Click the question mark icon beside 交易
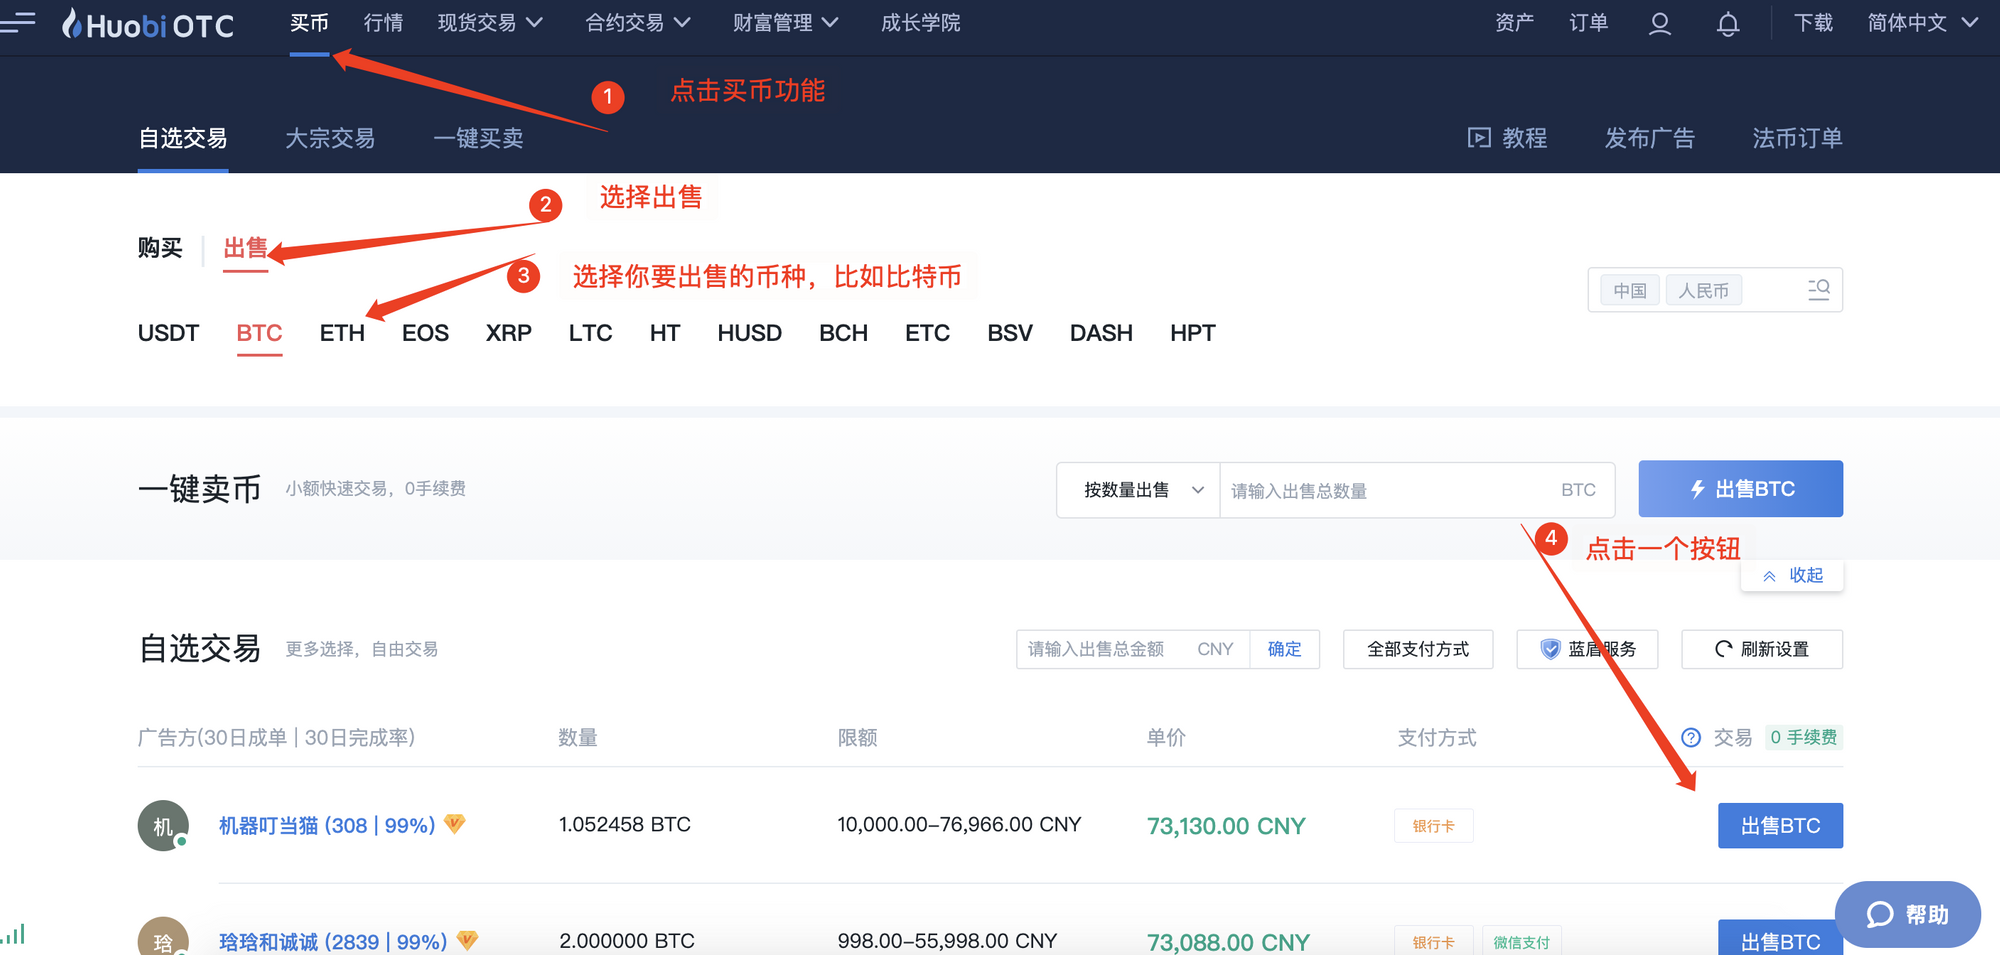The width and height of the screenshot is (2000, 955). pyautogui.click(x=1691, y=738)
